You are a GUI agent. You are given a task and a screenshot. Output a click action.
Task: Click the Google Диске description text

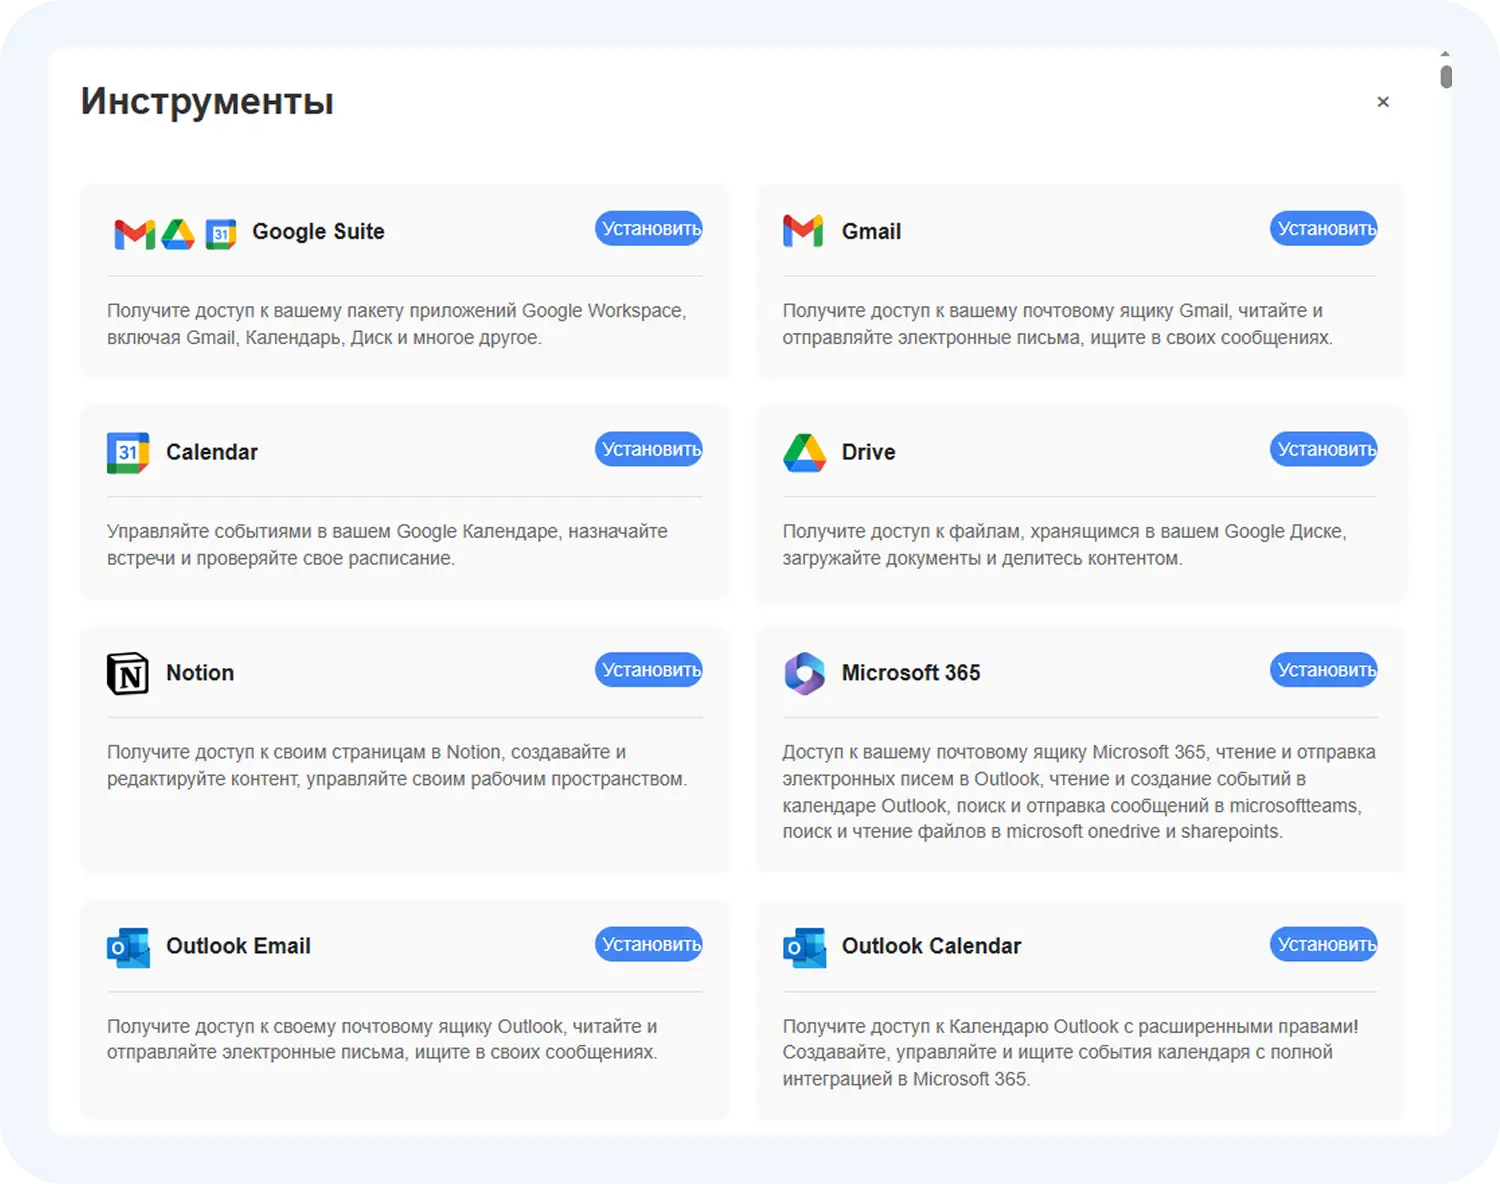click(1064, 545)
